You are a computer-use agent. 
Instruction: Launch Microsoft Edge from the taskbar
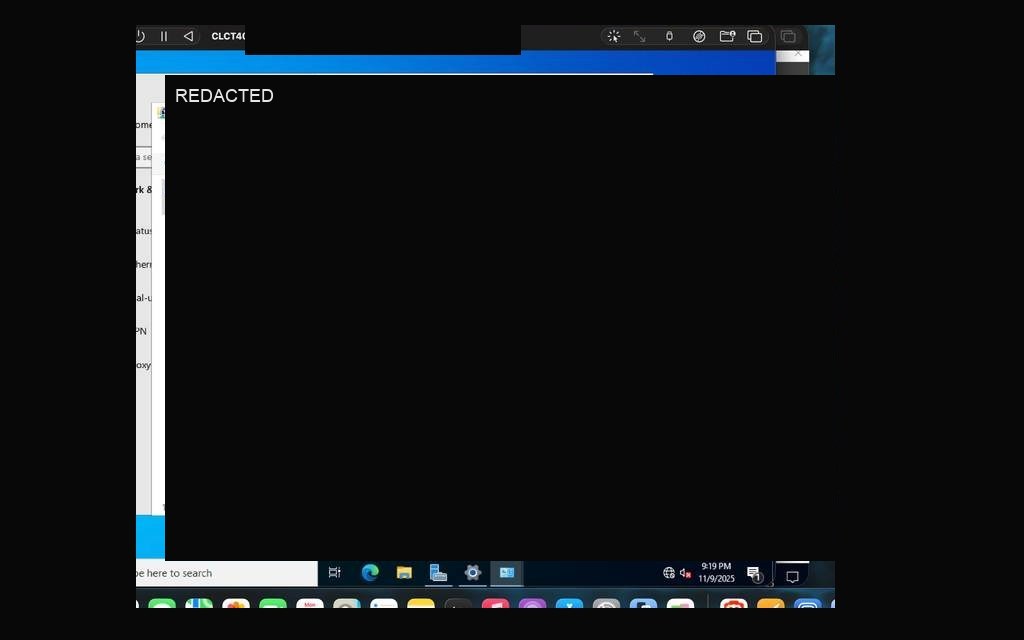click(x=370, y=573)
